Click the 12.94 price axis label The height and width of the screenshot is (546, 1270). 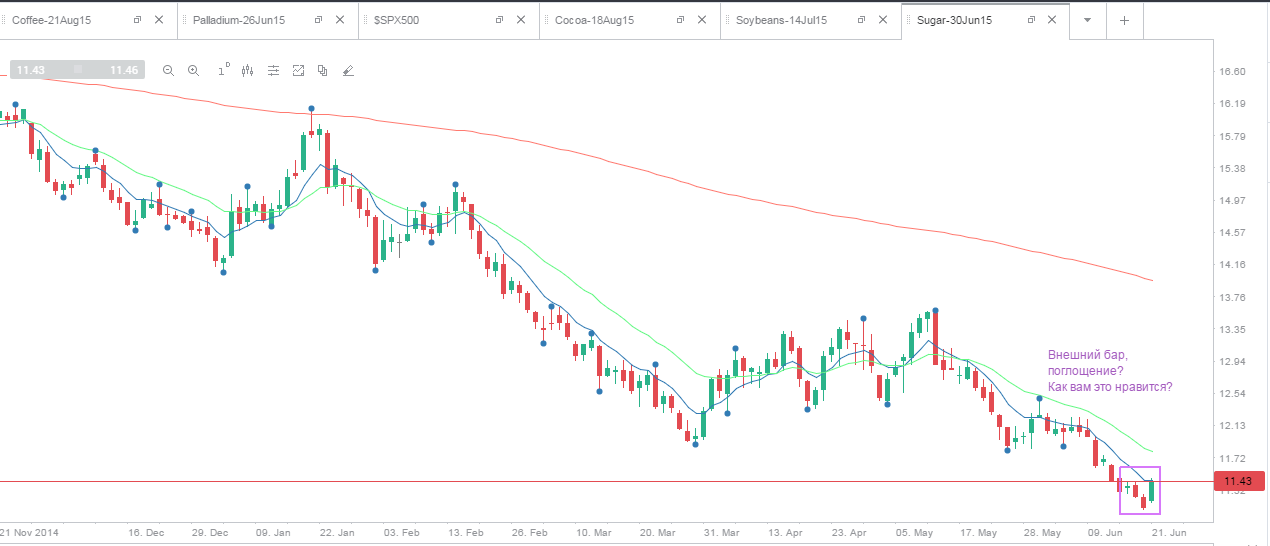pos(1232,361)
